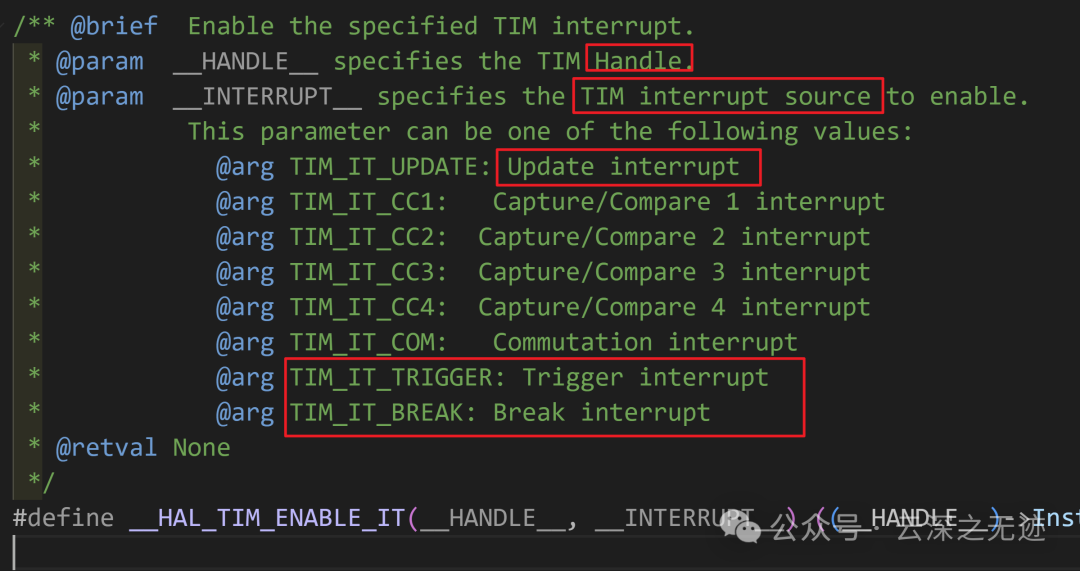Click the word None after @retval
The height and width of the screenshot is (571, 1080).
pyautogui.click(x=201, y=448)
